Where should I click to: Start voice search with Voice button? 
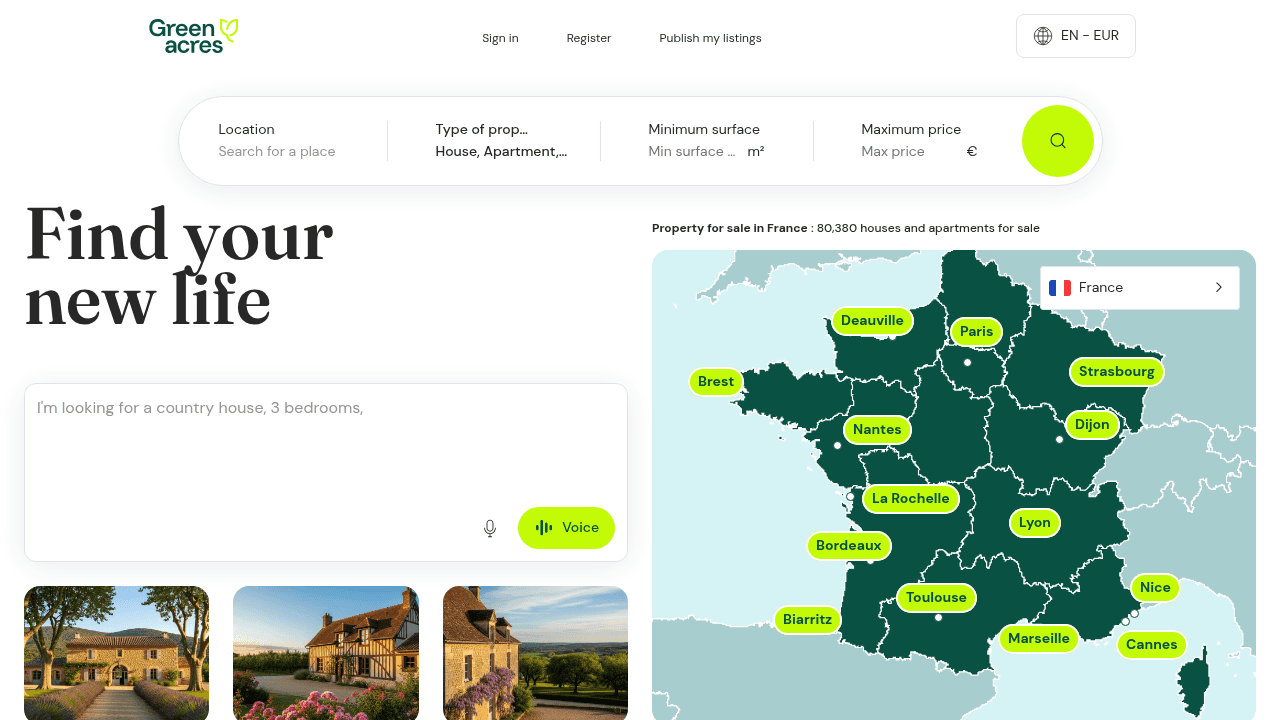tap(566, 528)
